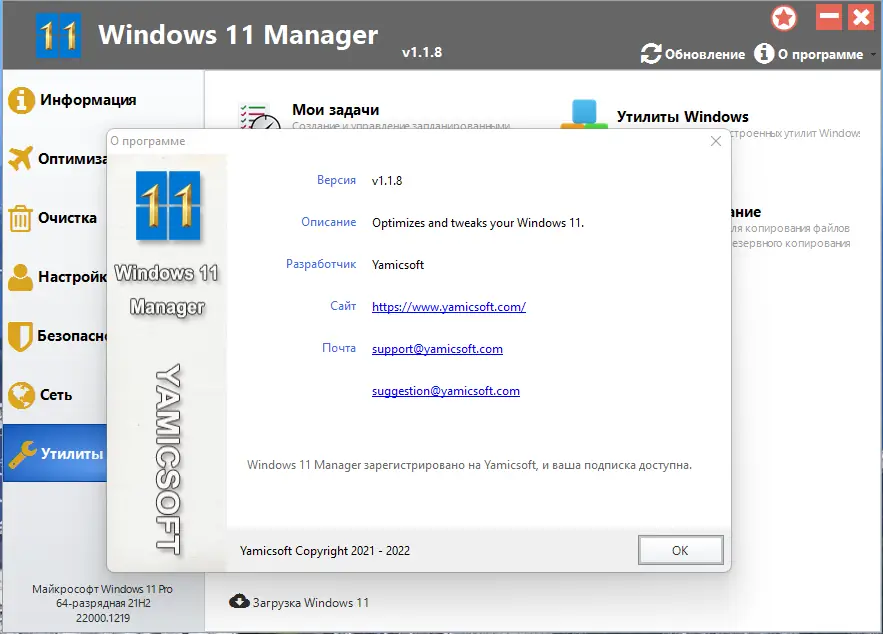This screenshot has height=634, width=883.
Task: Expand the dropdown arrow next to О программе
Action: pos(873,55)
